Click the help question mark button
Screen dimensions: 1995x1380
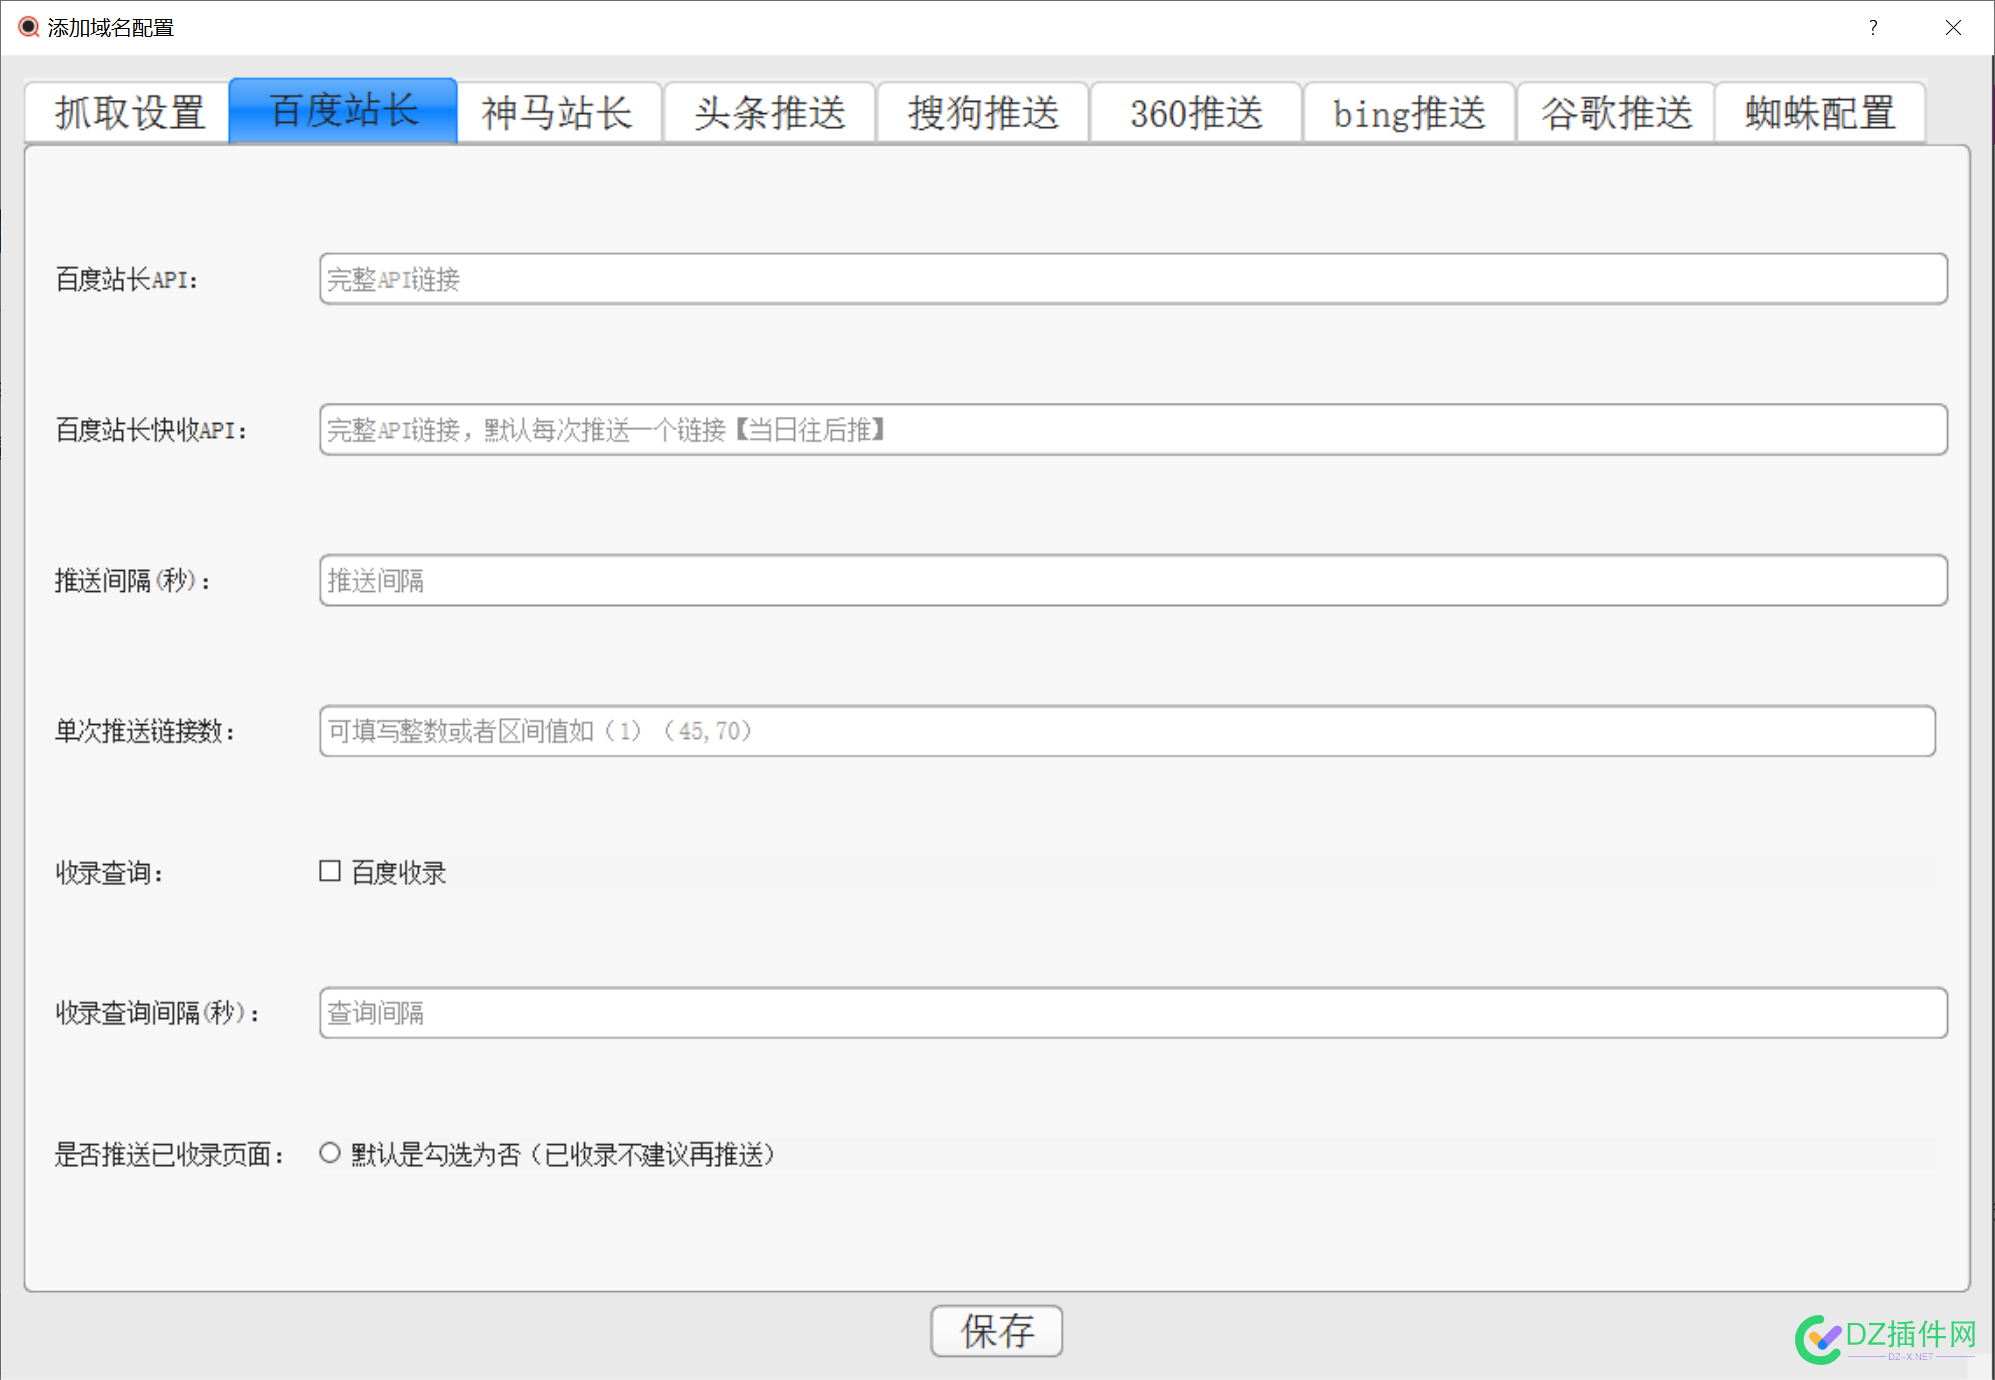coord(1873,28)
